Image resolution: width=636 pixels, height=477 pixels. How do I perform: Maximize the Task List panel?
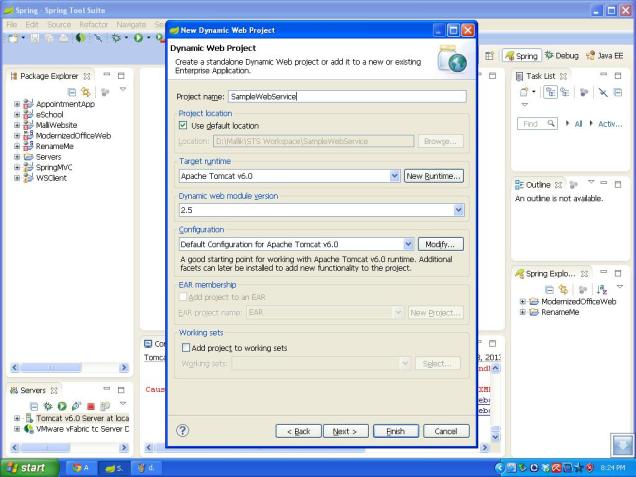click(x=618, y=75)
